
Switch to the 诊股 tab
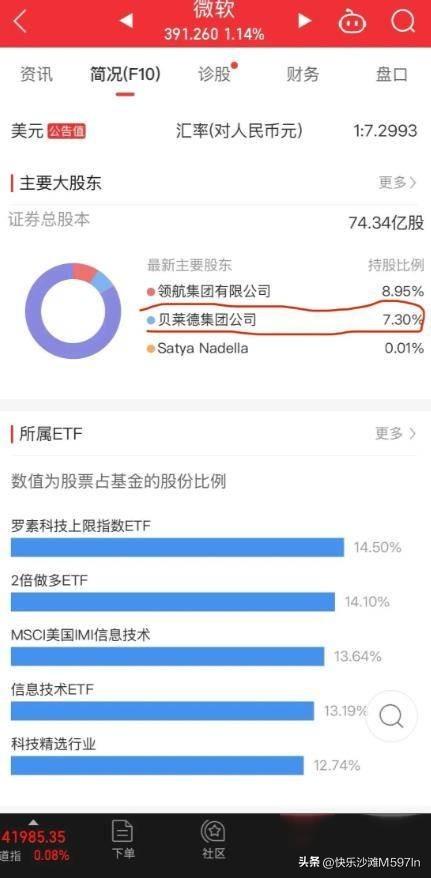pyautogui.click(x=214, y=74)
